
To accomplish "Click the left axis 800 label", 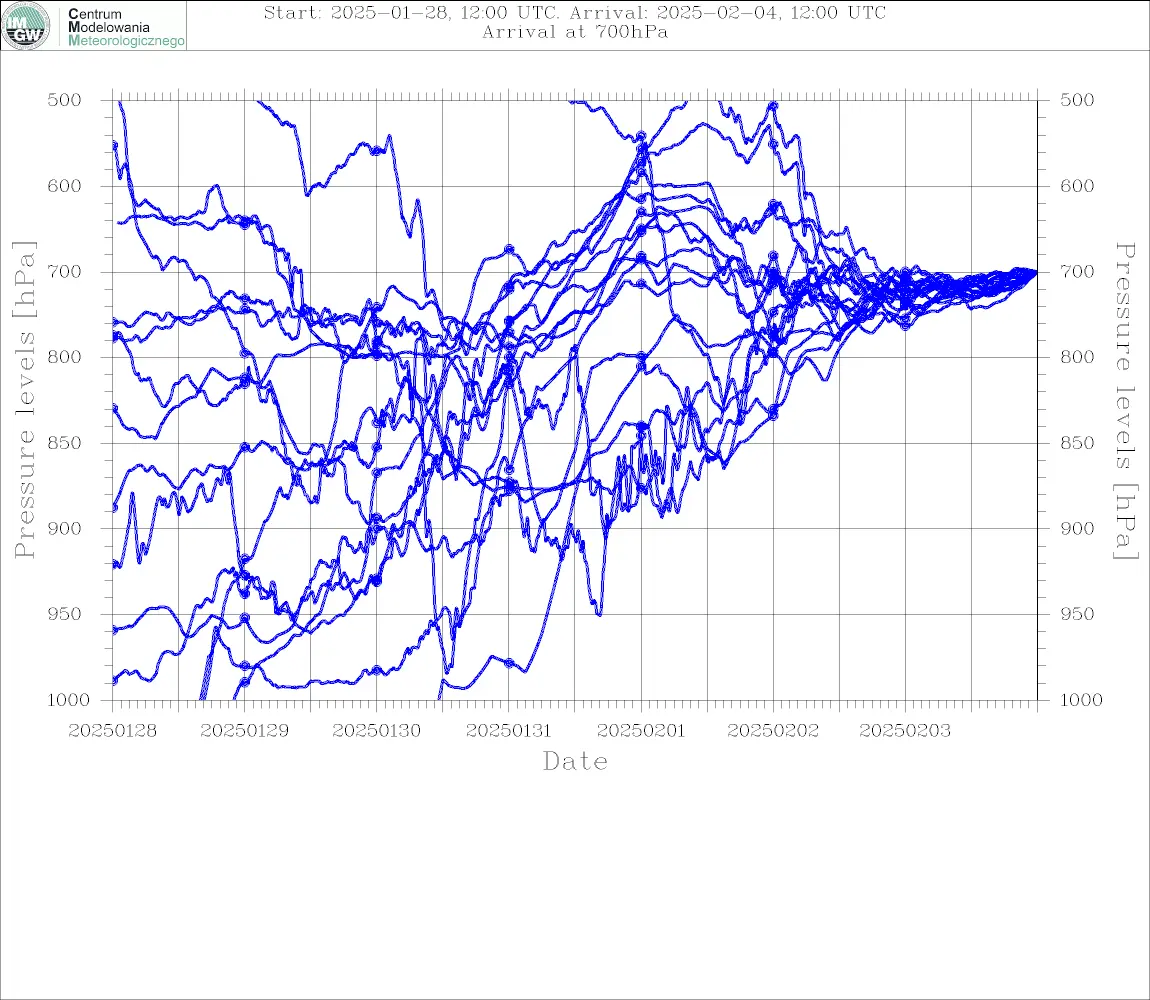I will point(65,357).
